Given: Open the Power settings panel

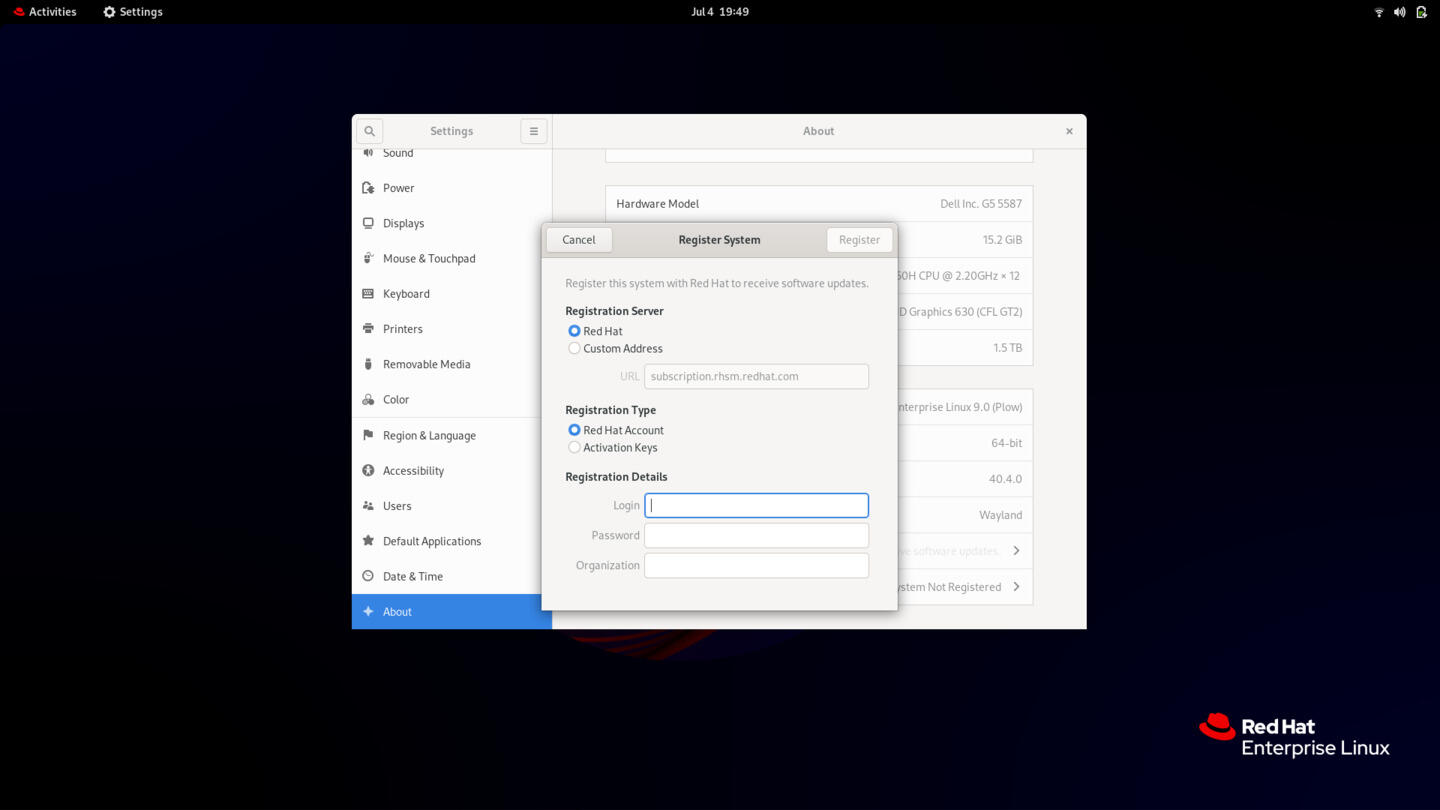Looking at the screenshot, I should [452, 188].
